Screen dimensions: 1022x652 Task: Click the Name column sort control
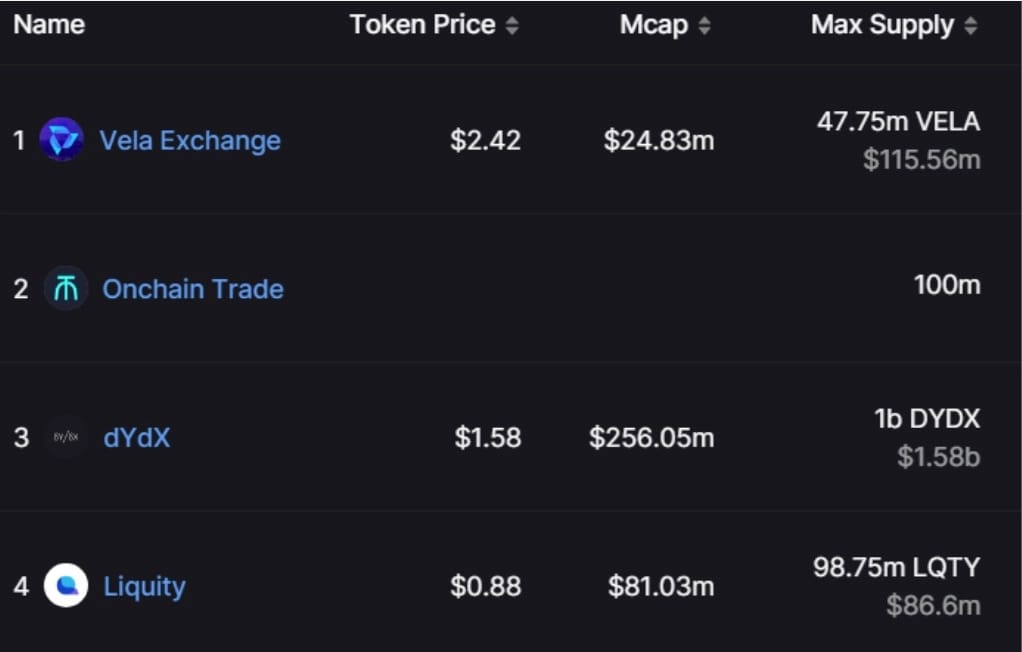[48, 24]
